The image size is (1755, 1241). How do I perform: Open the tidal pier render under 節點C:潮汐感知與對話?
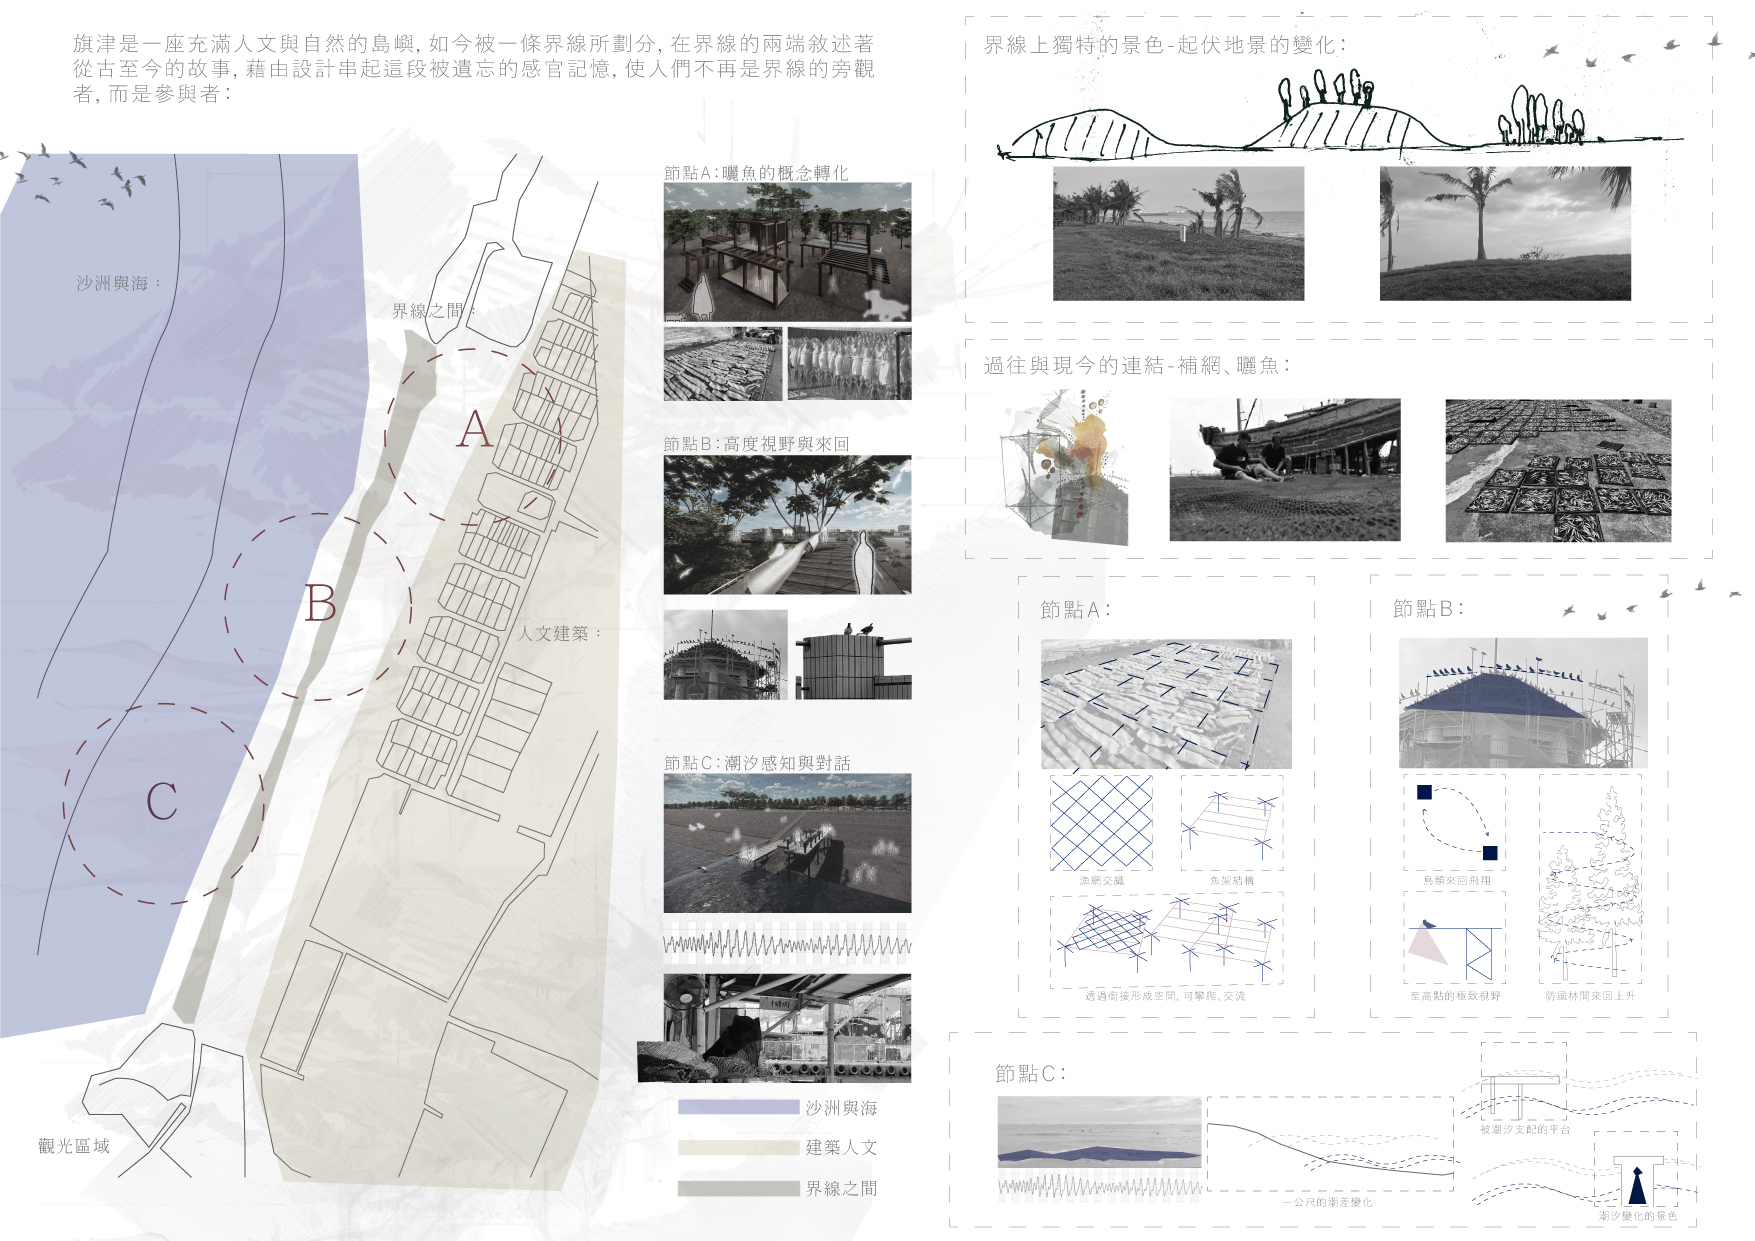787,843
